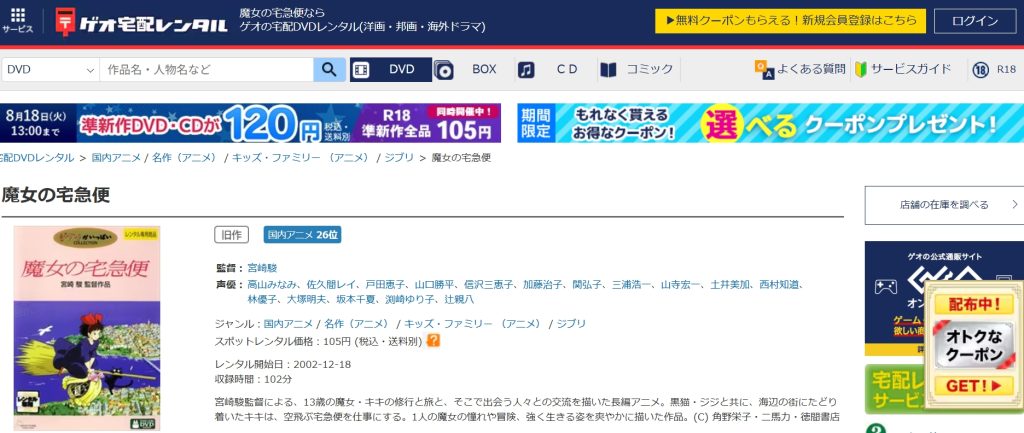Click the magnifier search button
The width and height of the screenshot is (1024, 433).
pos(330,70)
